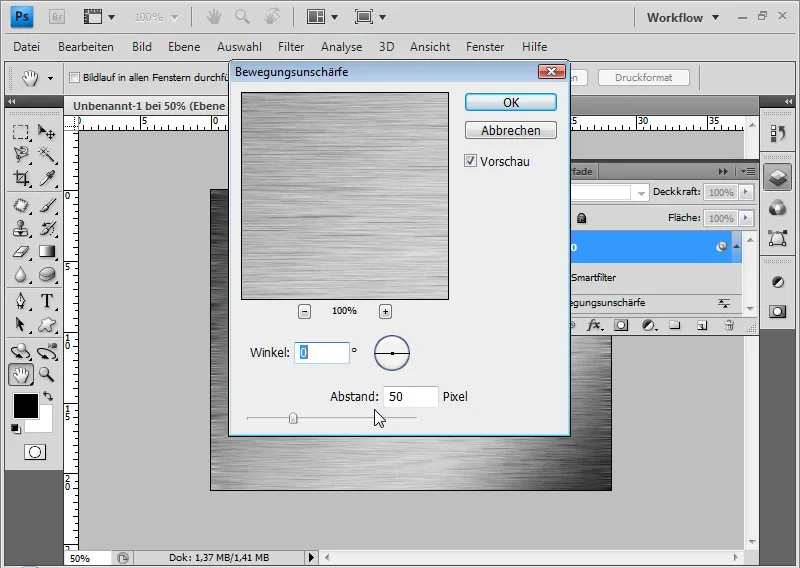Select the Magic Wand tool

coord(47,155)
